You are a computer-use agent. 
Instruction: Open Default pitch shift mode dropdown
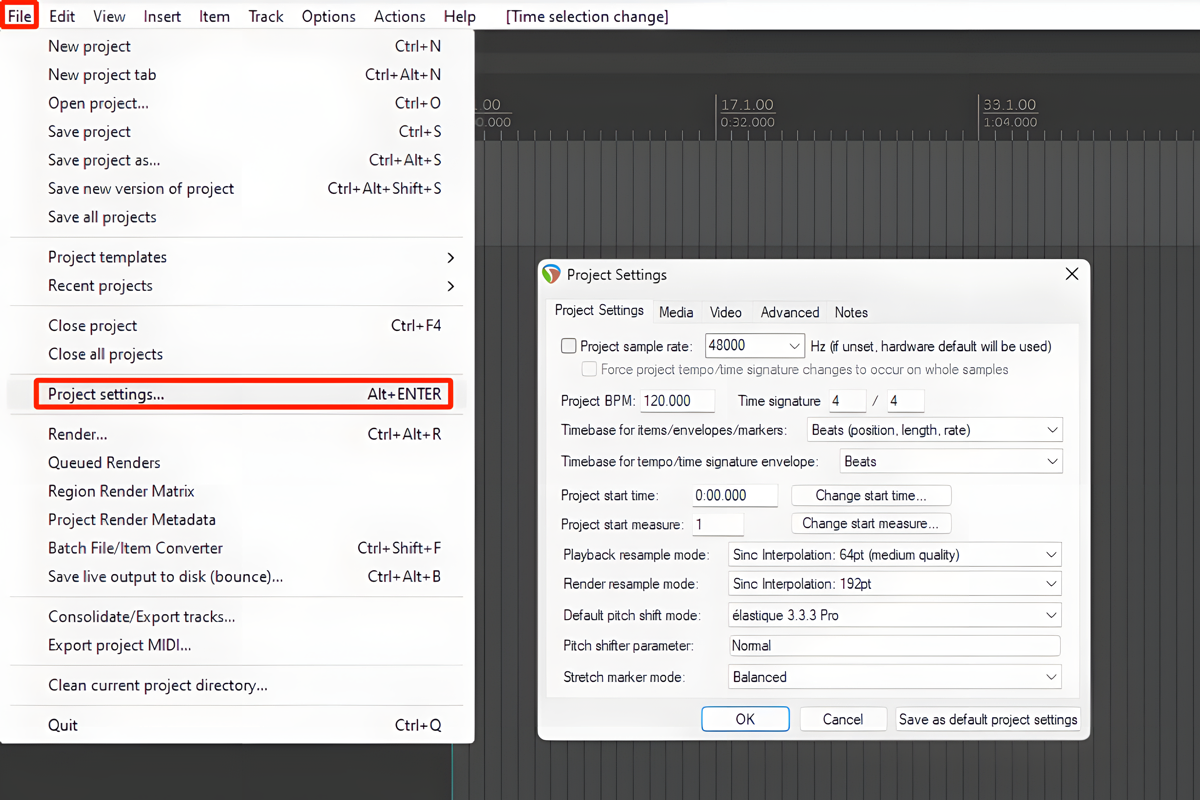[895, 615]
